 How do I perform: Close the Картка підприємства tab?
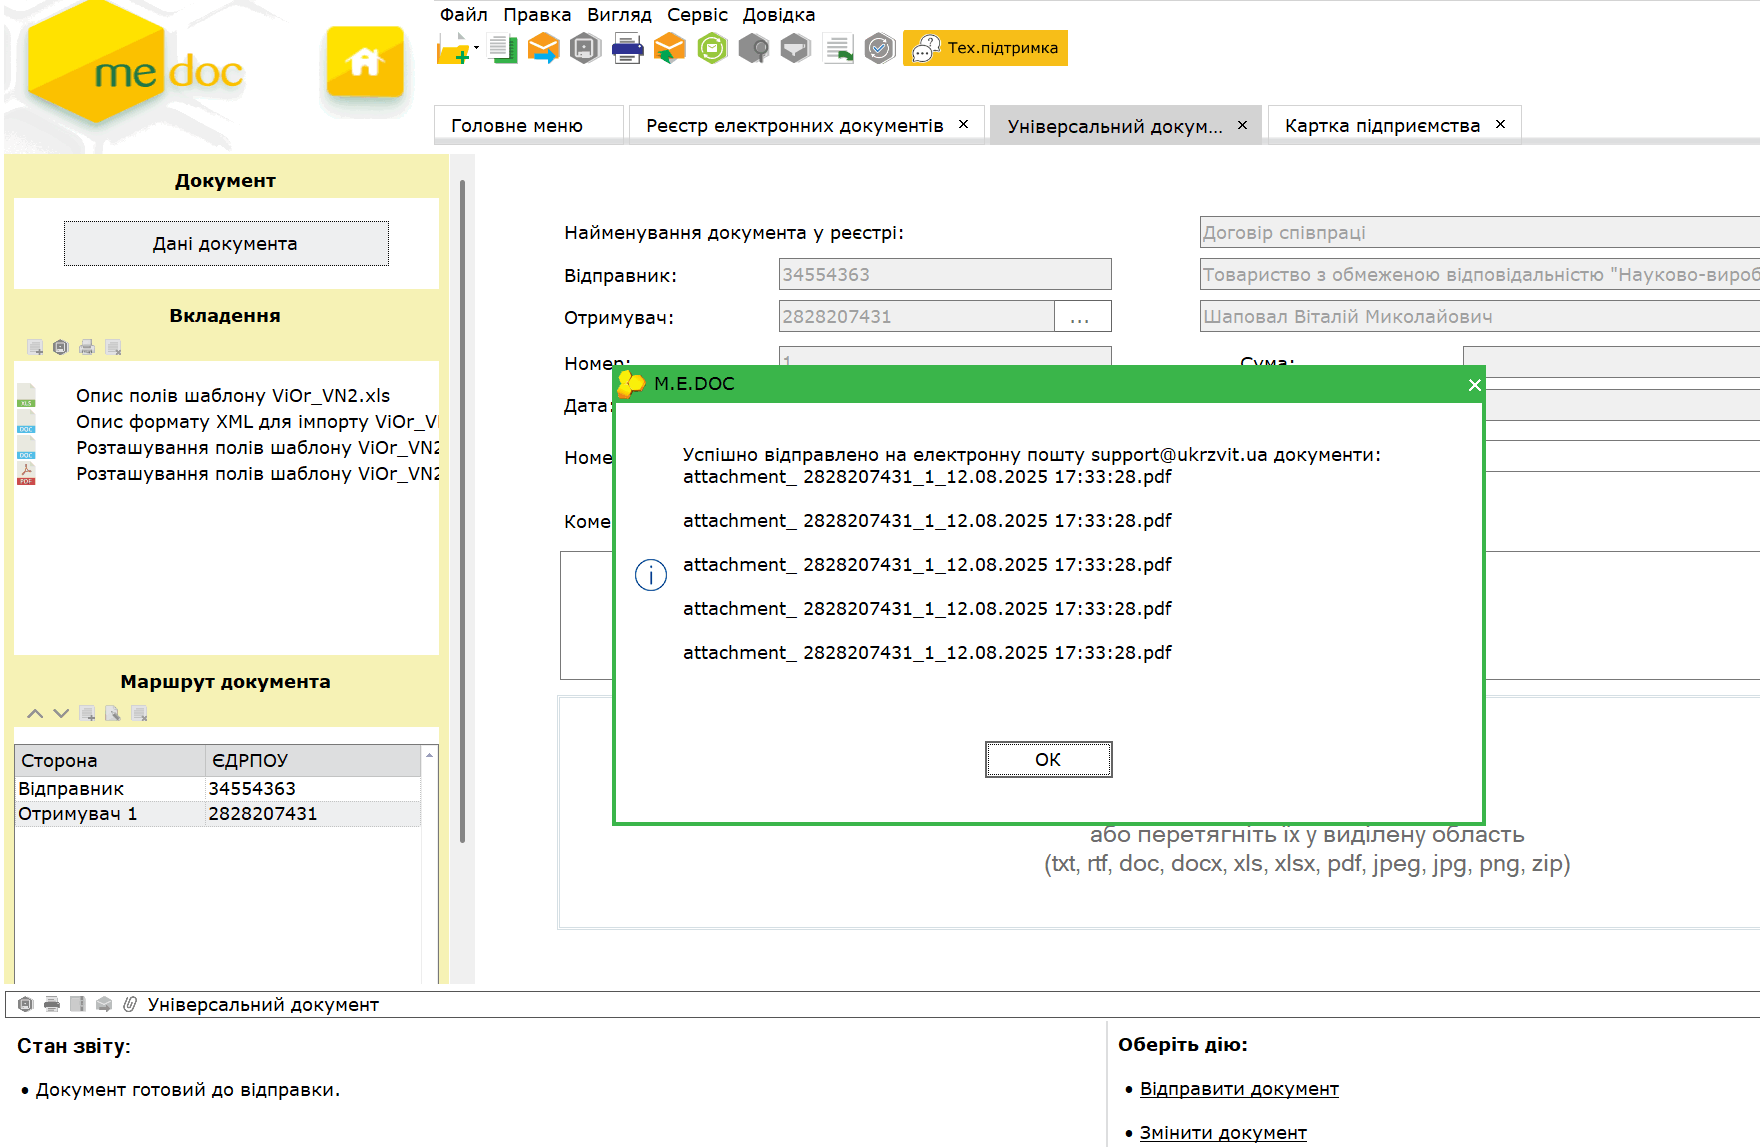point(1500,125)
